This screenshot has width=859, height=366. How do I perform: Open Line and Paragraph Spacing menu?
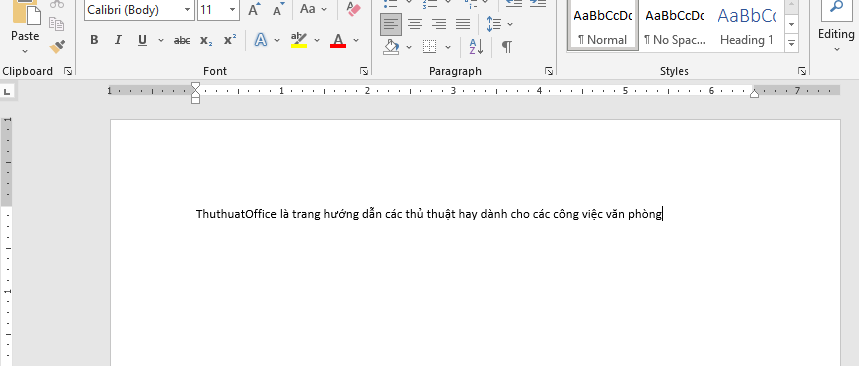(x=499, y=24)
